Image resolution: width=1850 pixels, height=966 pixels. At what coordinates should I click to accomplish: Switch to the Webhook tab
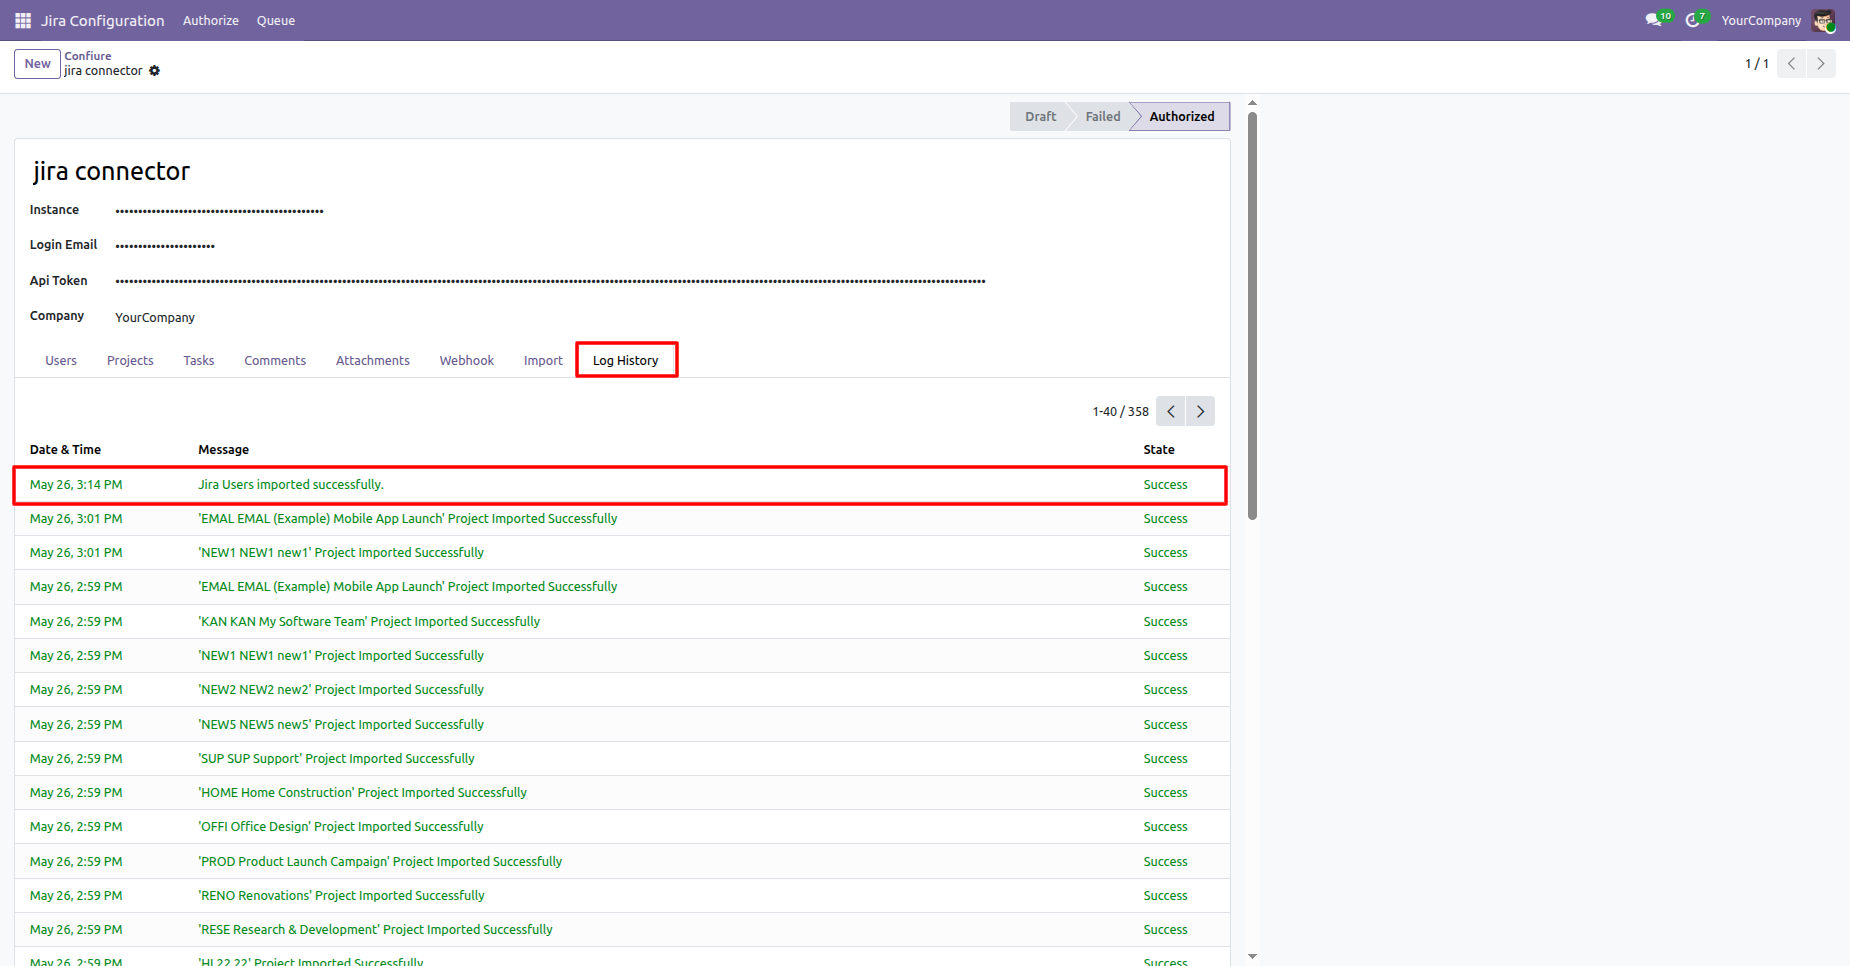tap(467, 361)
